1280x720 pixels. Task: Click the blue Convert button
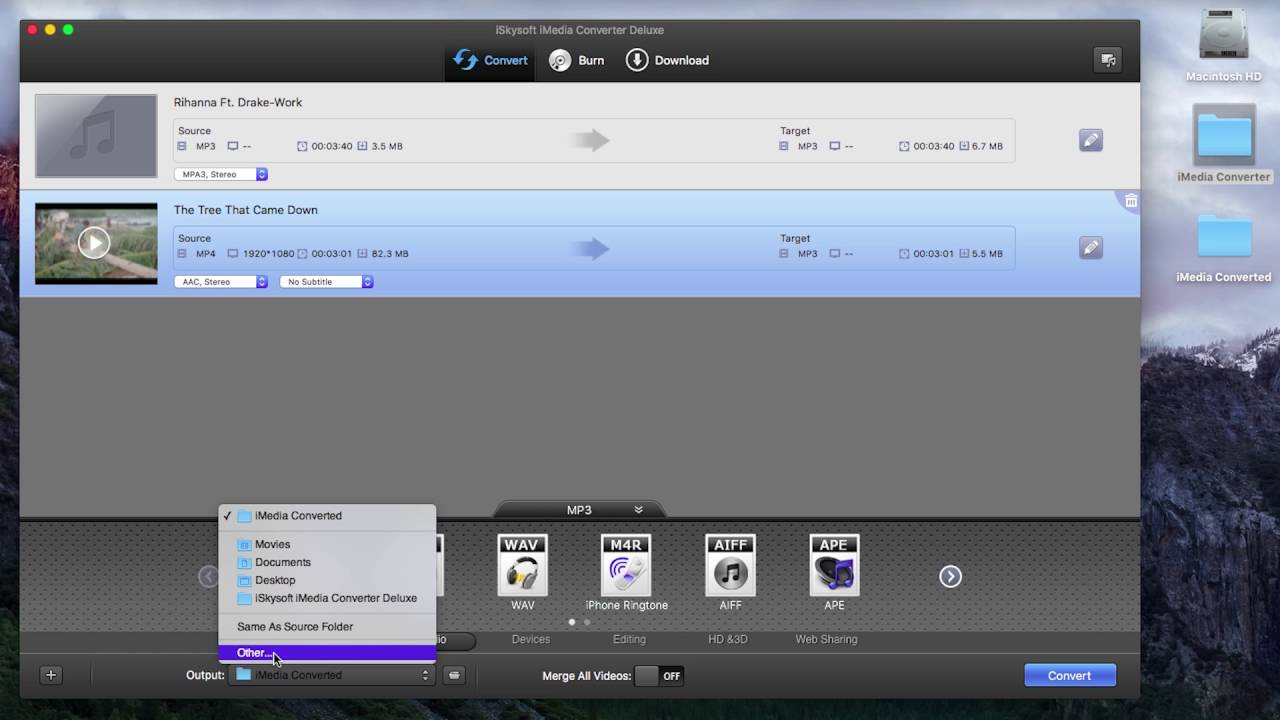click(x=1069, y=675)
